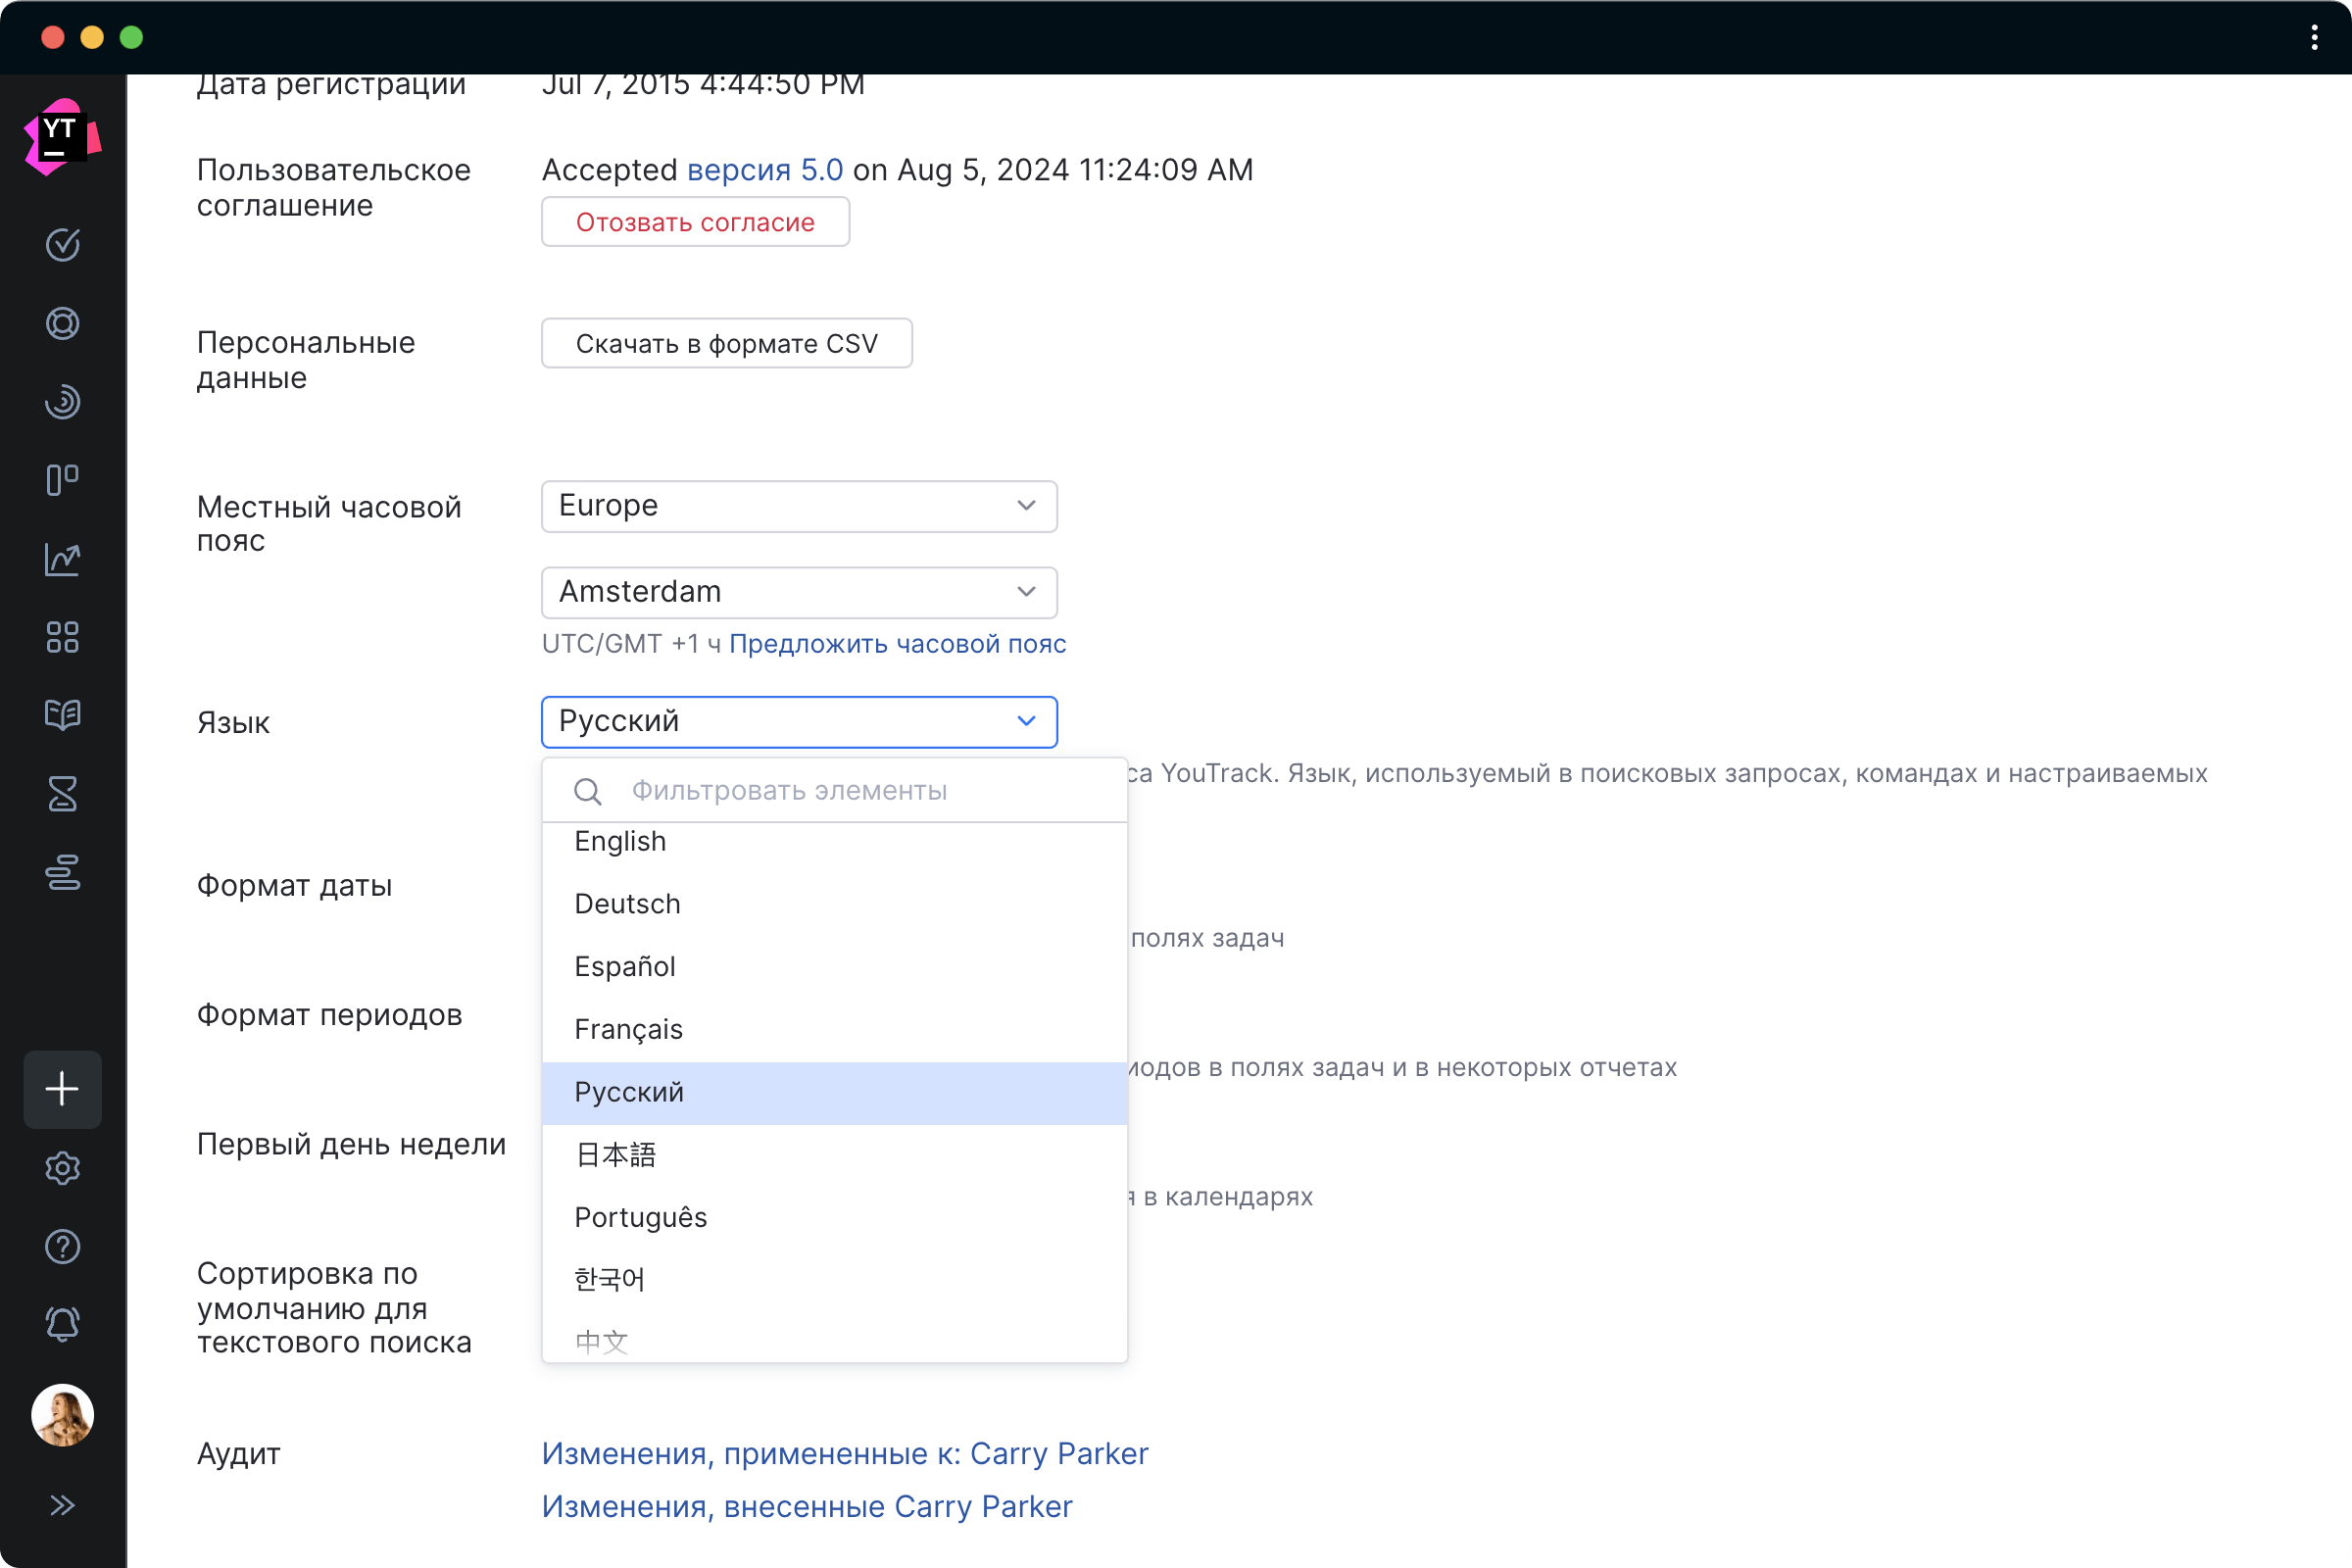This screenshot has width=2352, height=1568.
Task: Click the Settings icon in sidebar
Action: [x=61, y=1165]
